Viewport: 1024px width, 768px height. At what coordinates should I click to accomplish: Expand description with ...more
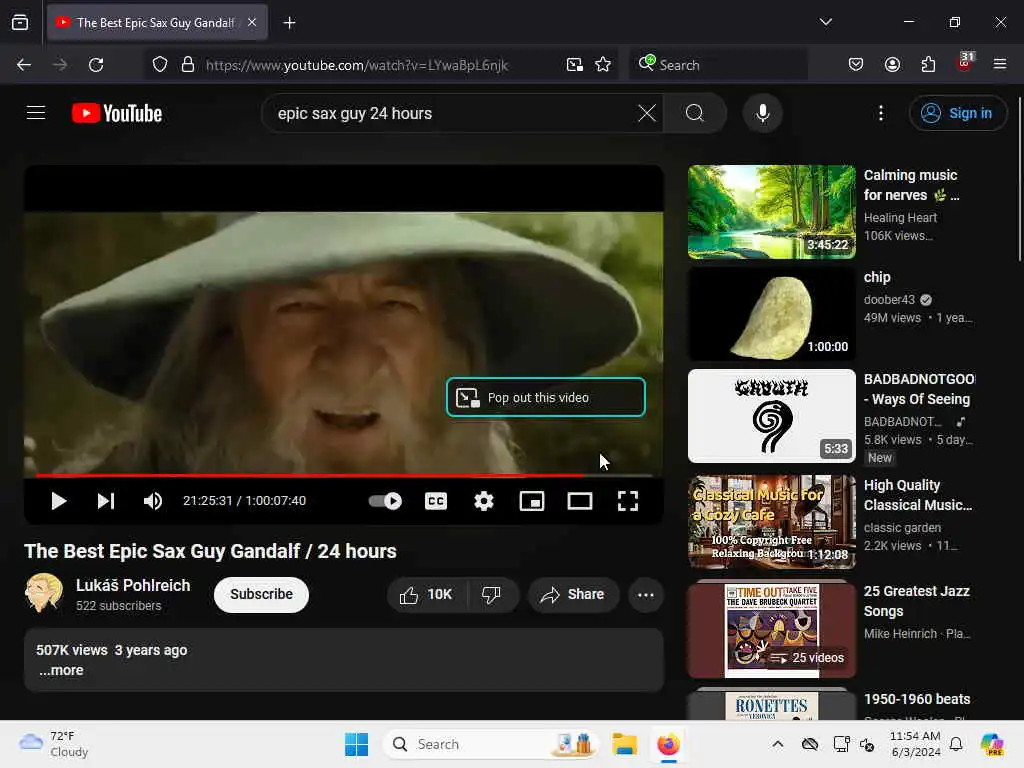(61, 670)
